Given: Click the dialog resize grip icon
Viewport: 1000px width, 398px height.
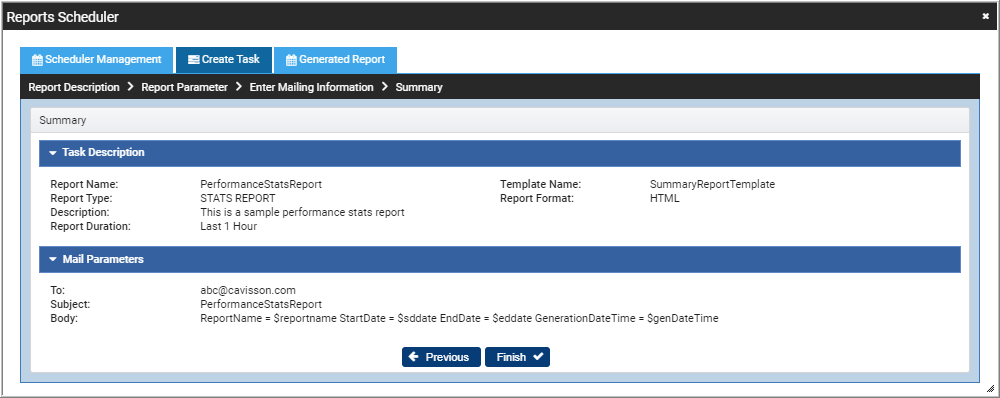Looking at the screenshot, I should click(990, 388).
